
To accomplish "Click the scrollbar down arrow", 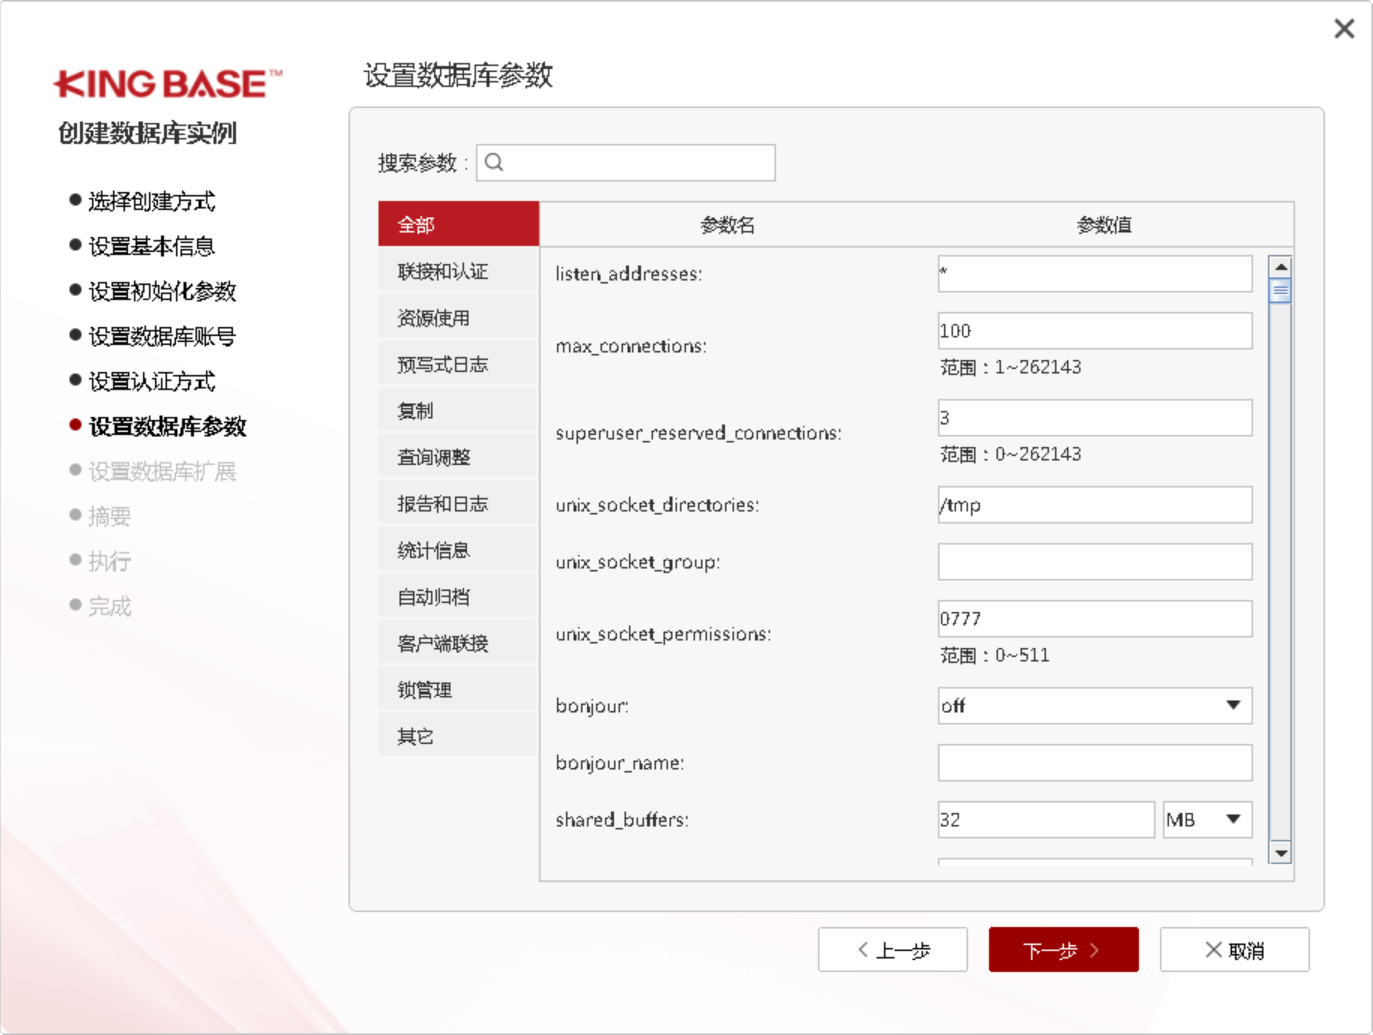I will pyautogui.click(x=1280, y=853).
